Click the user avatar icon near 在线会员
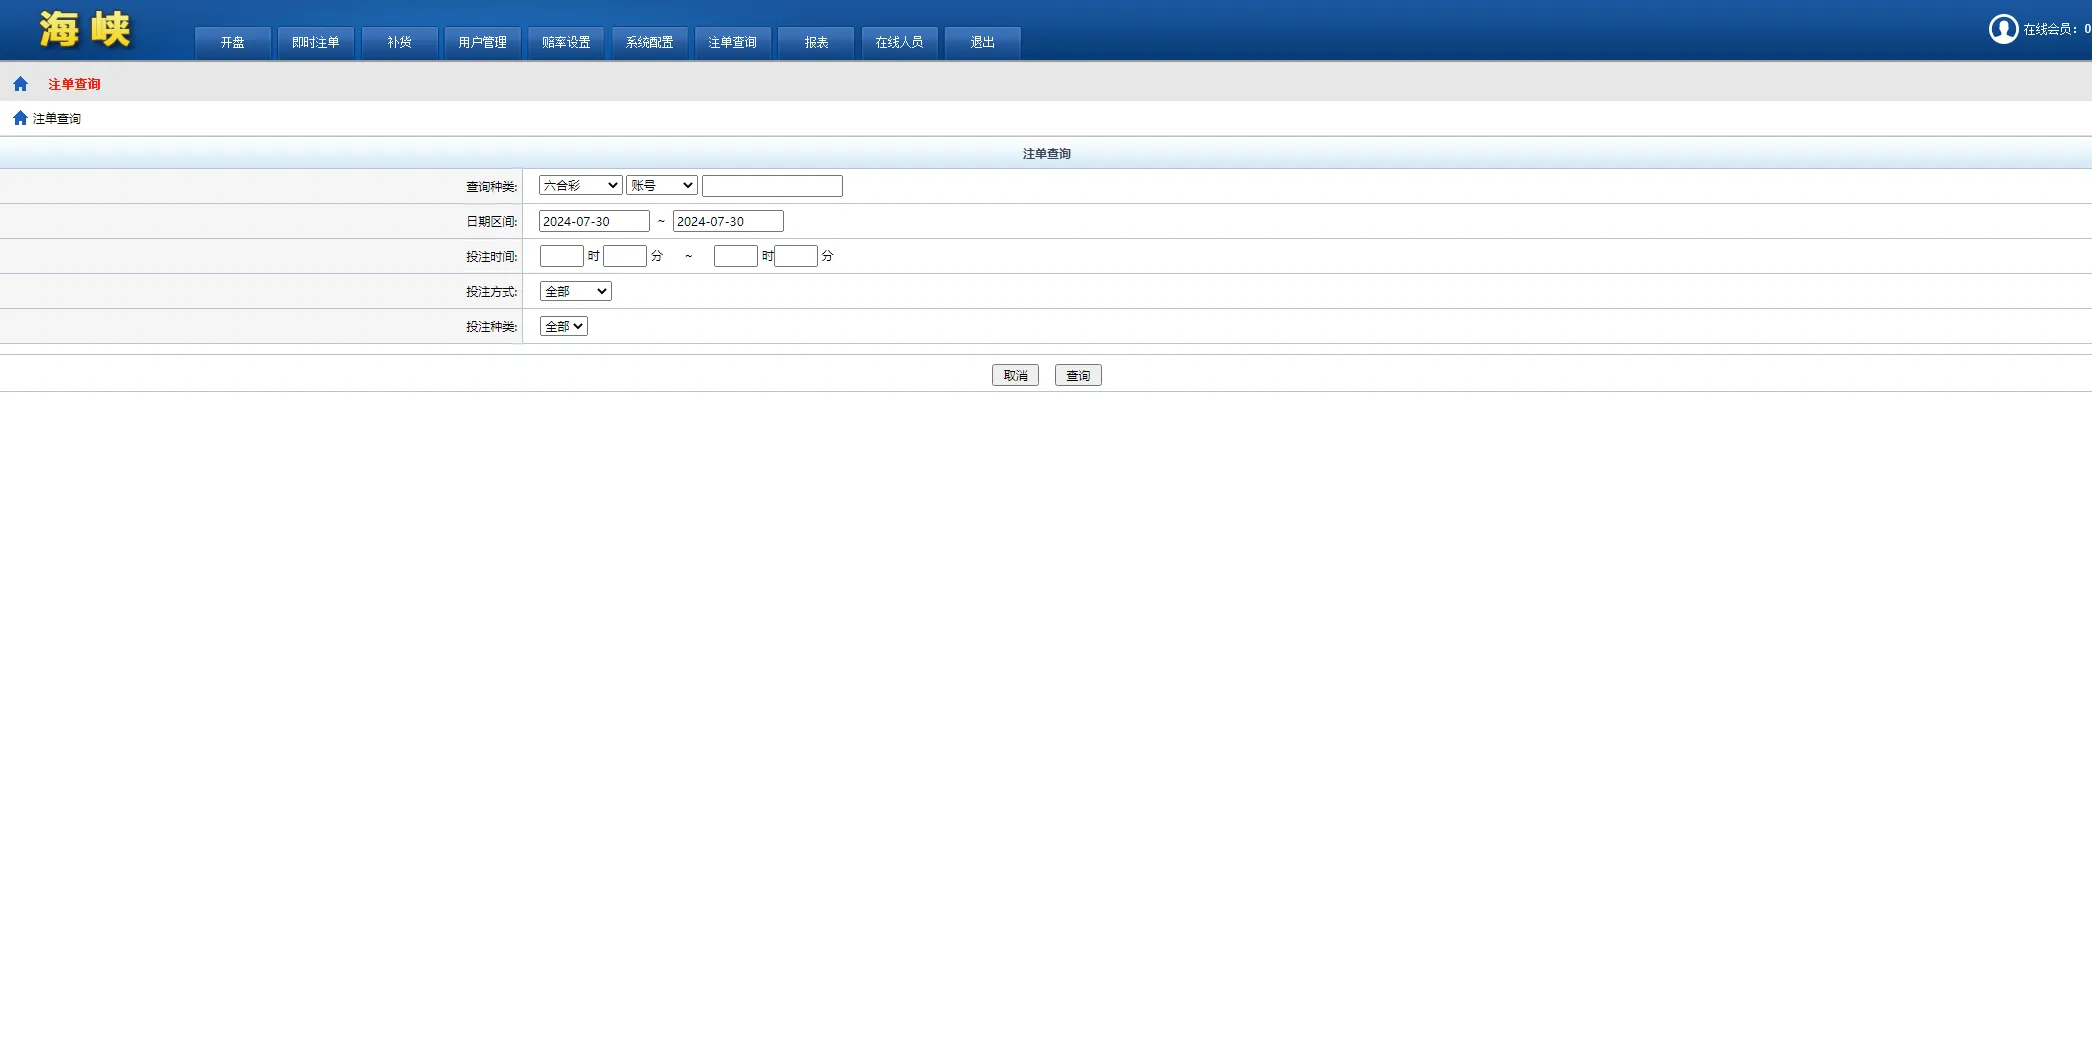2092x1054 pixels. [x=2003, y=29]
